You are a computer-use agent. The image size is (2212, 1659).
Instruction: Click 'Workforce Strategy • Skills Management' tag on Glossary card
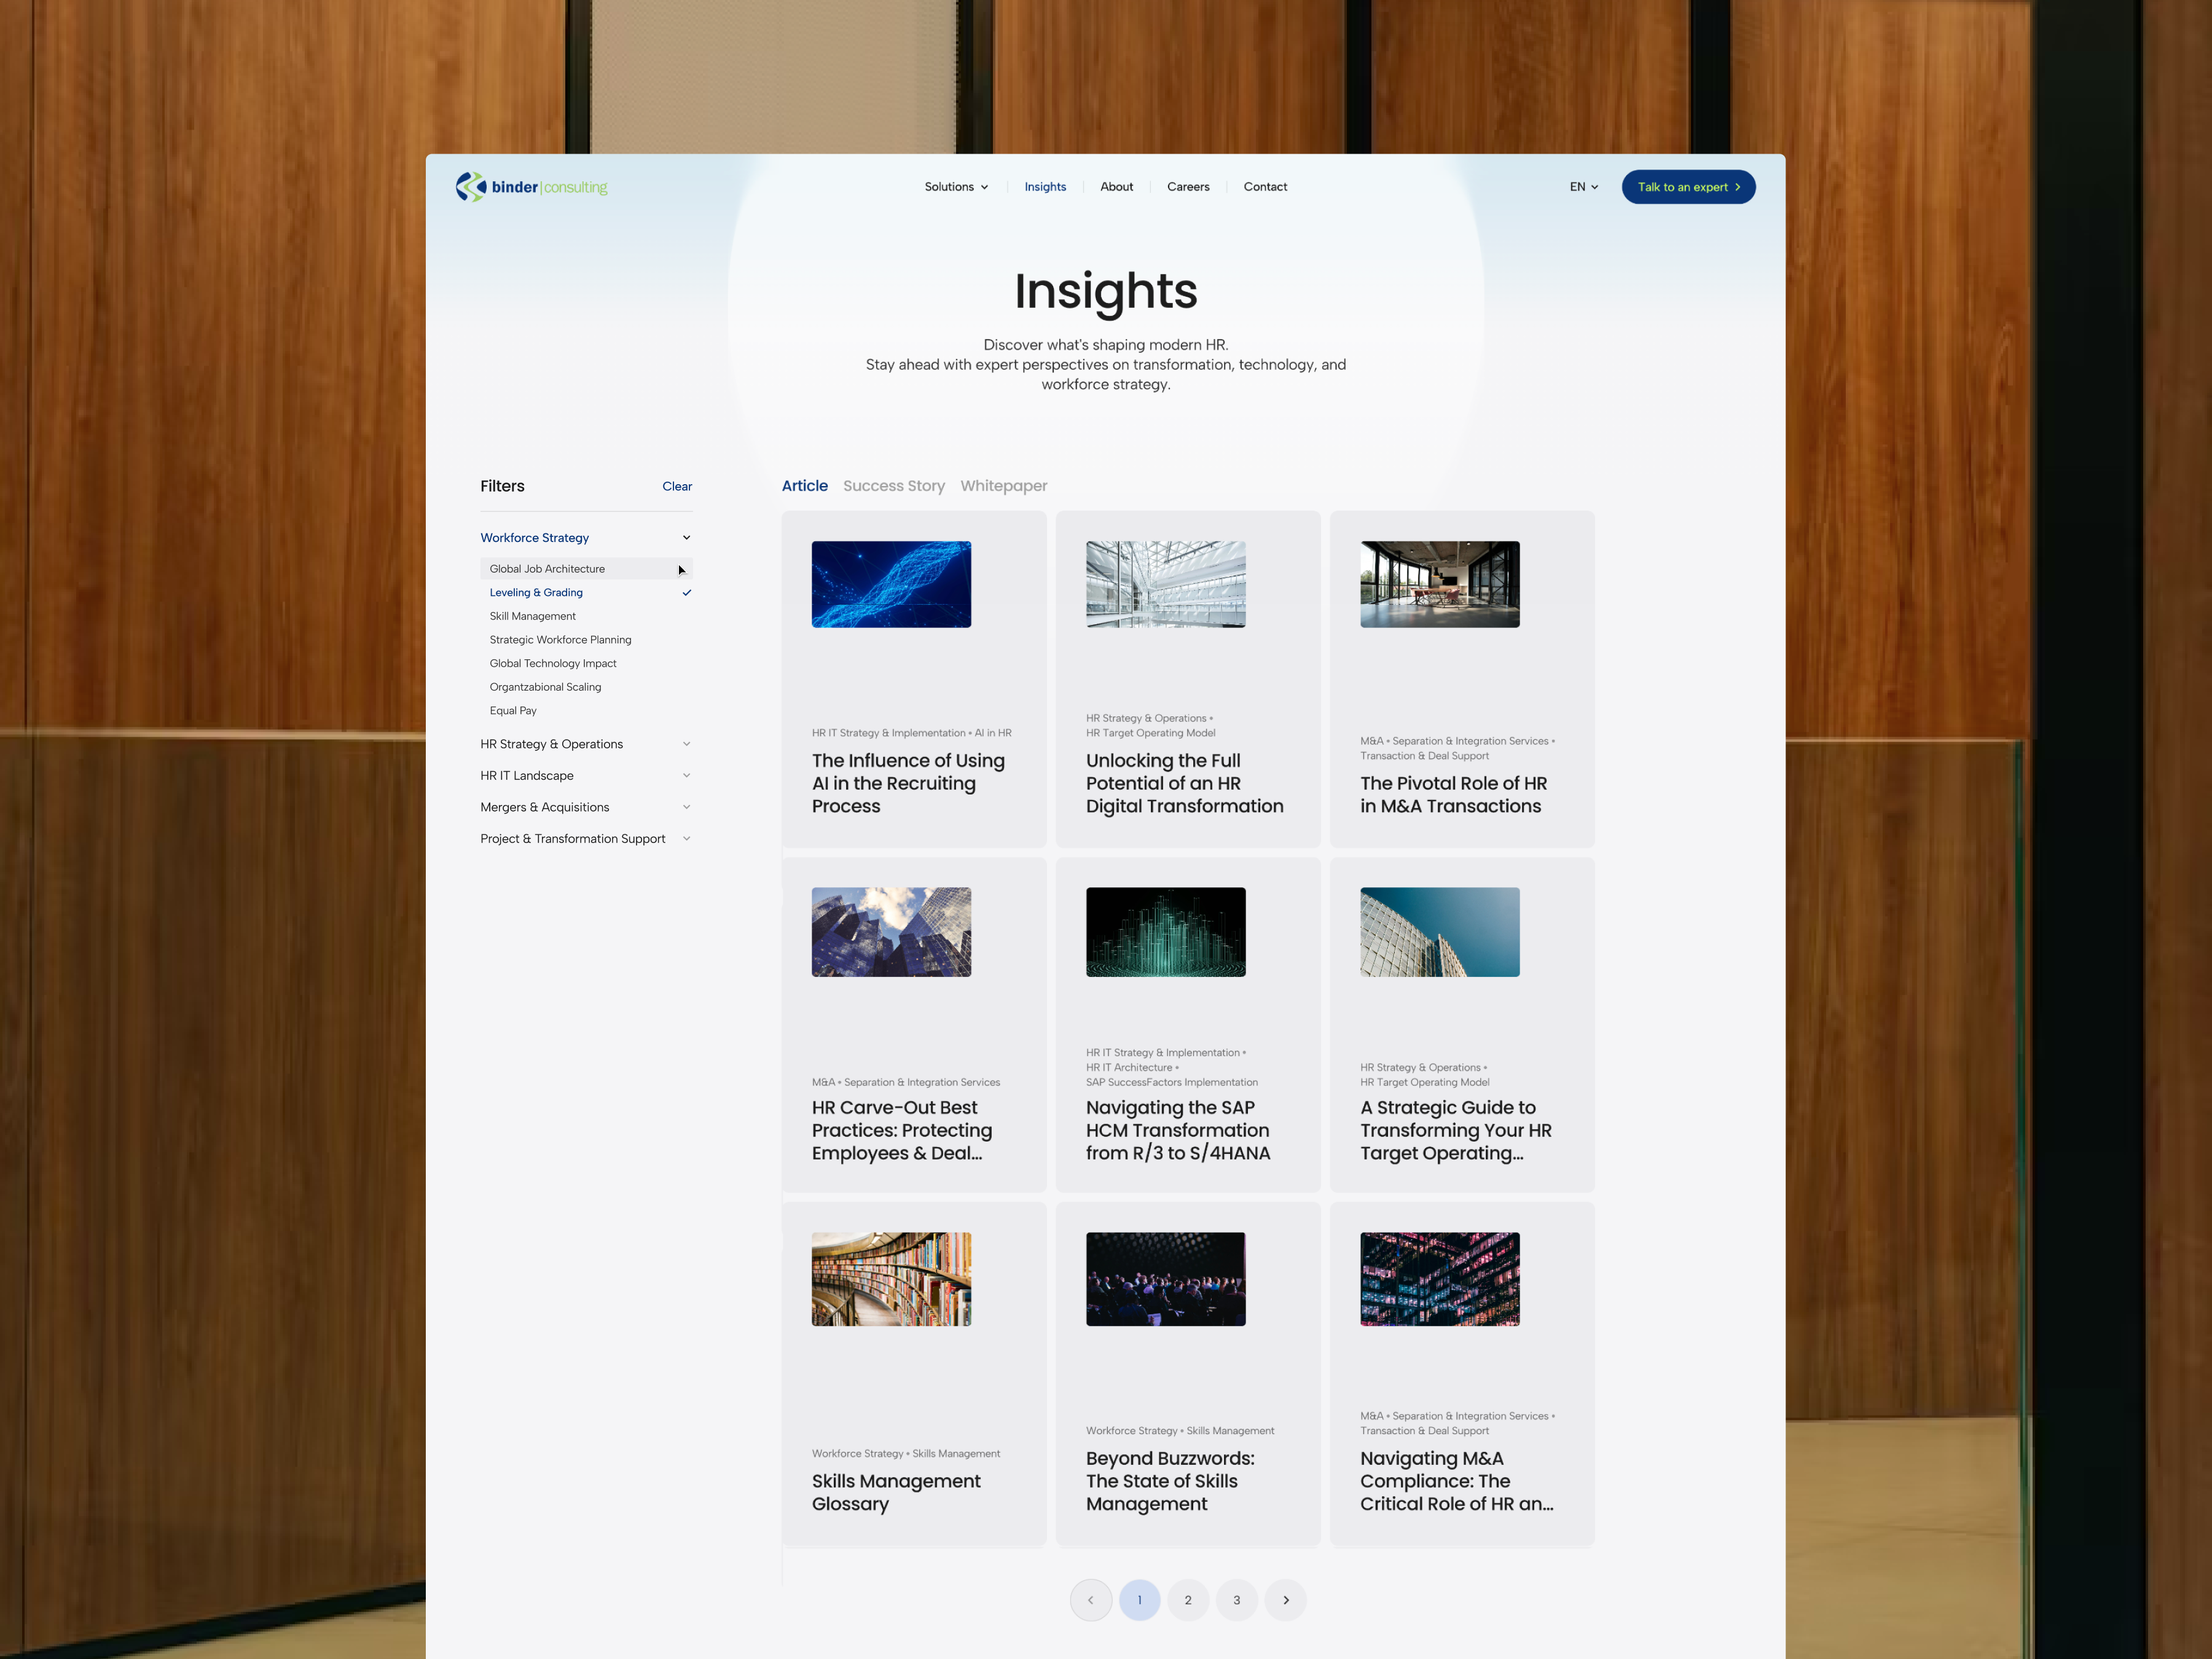click(x=905, y=1454)
